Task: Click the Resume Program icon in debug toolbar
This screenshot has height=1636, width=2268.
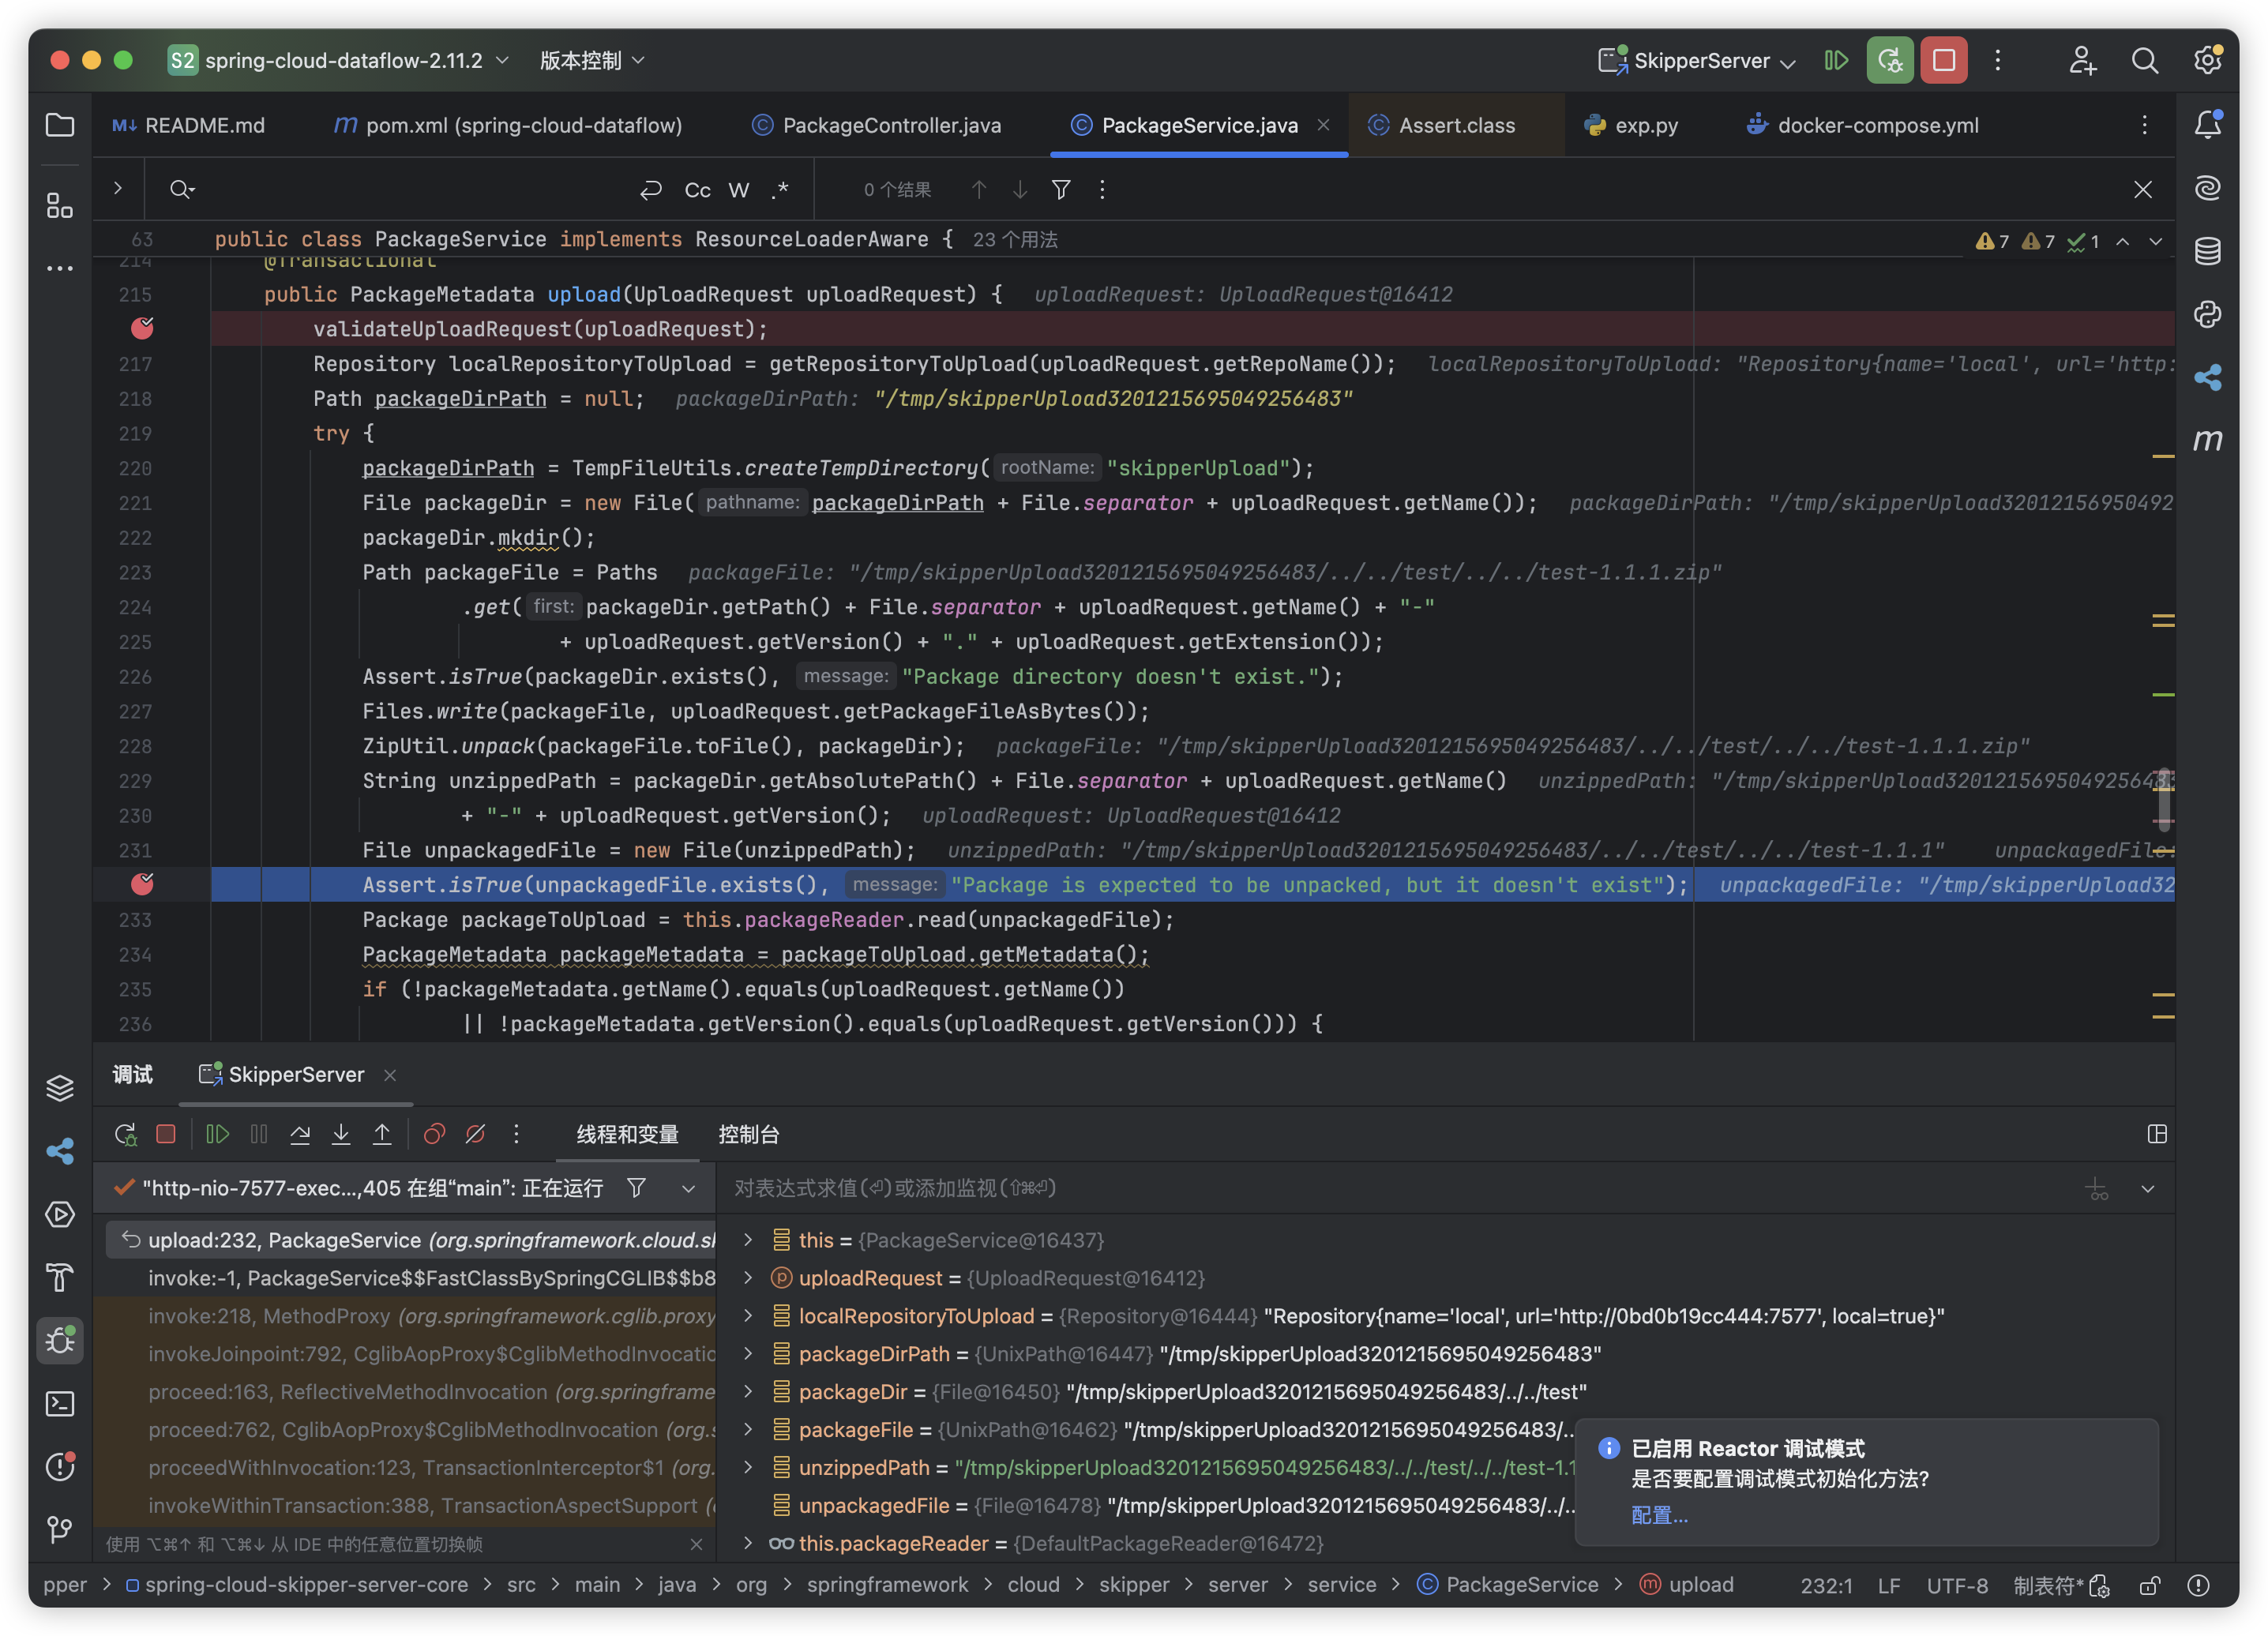Action: pos(217,1134)
